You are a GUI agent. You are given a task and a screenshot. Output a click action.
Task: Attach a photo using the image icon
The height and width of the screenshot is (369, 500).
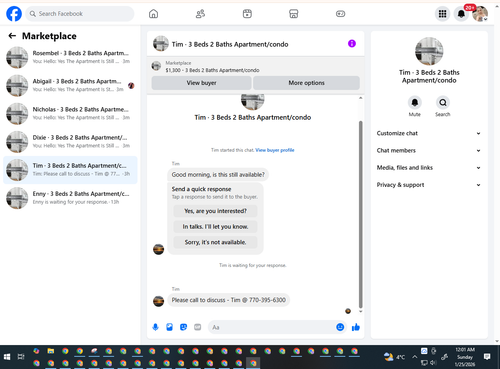pos(169,327)
